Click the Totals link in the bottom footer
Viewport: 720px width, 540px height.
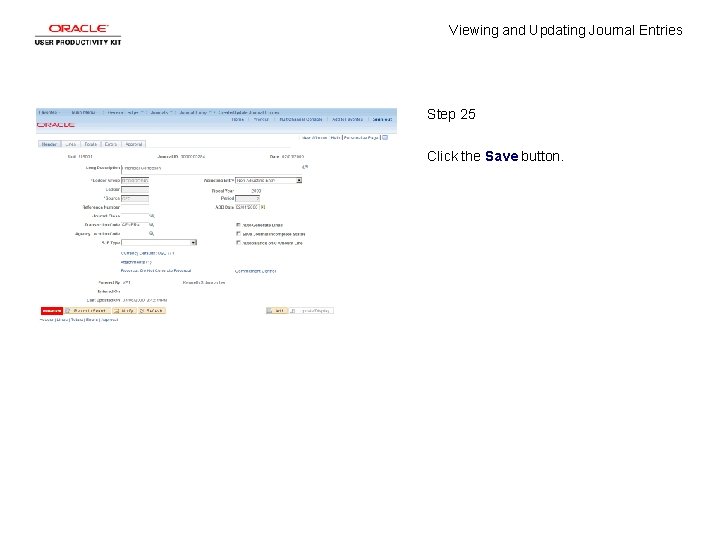(x=77, y=320)
